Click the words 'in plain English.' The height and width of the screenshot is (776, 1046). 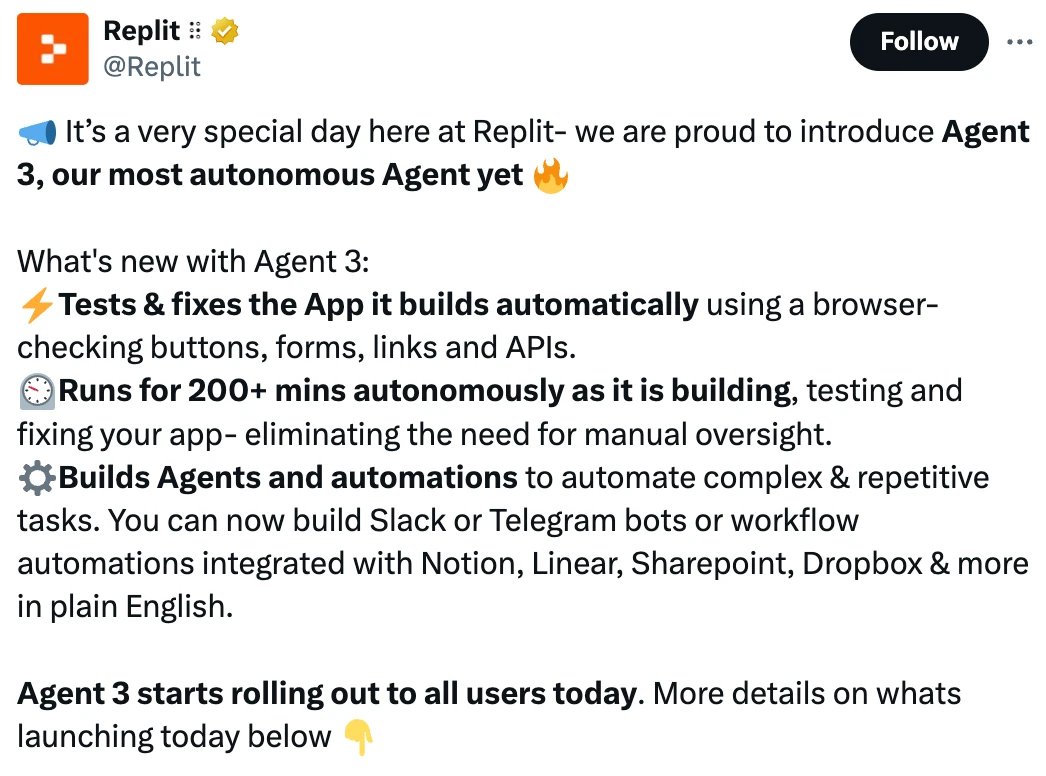(125, 607)
